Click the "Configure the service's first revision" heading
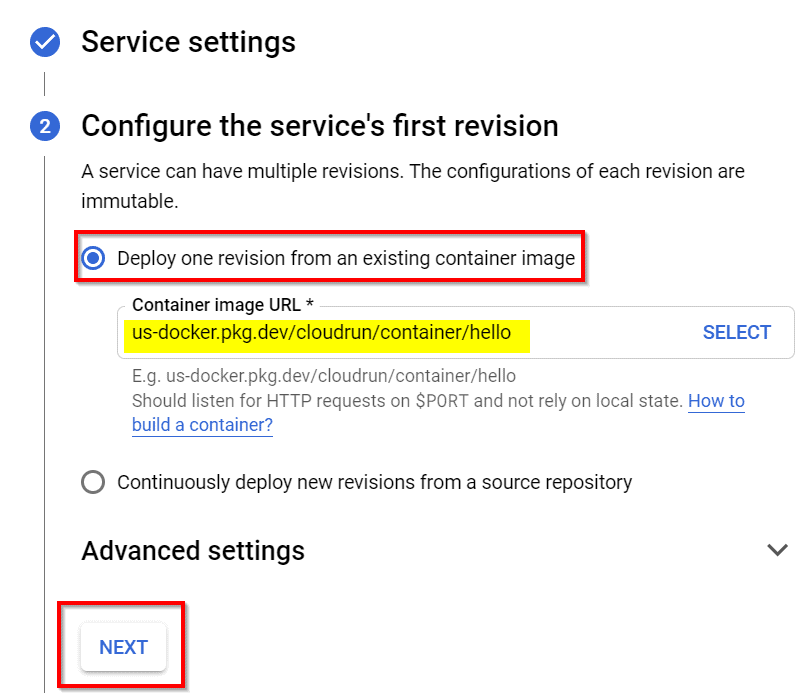The width and height of the screenshot is (812, 693). coord(320,126)
